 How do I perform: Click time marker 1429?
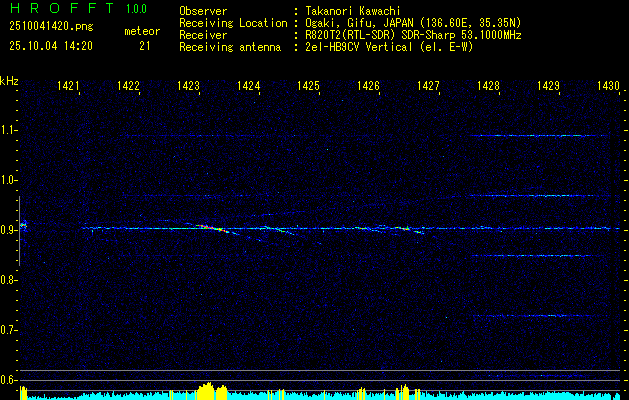point(548,85)
